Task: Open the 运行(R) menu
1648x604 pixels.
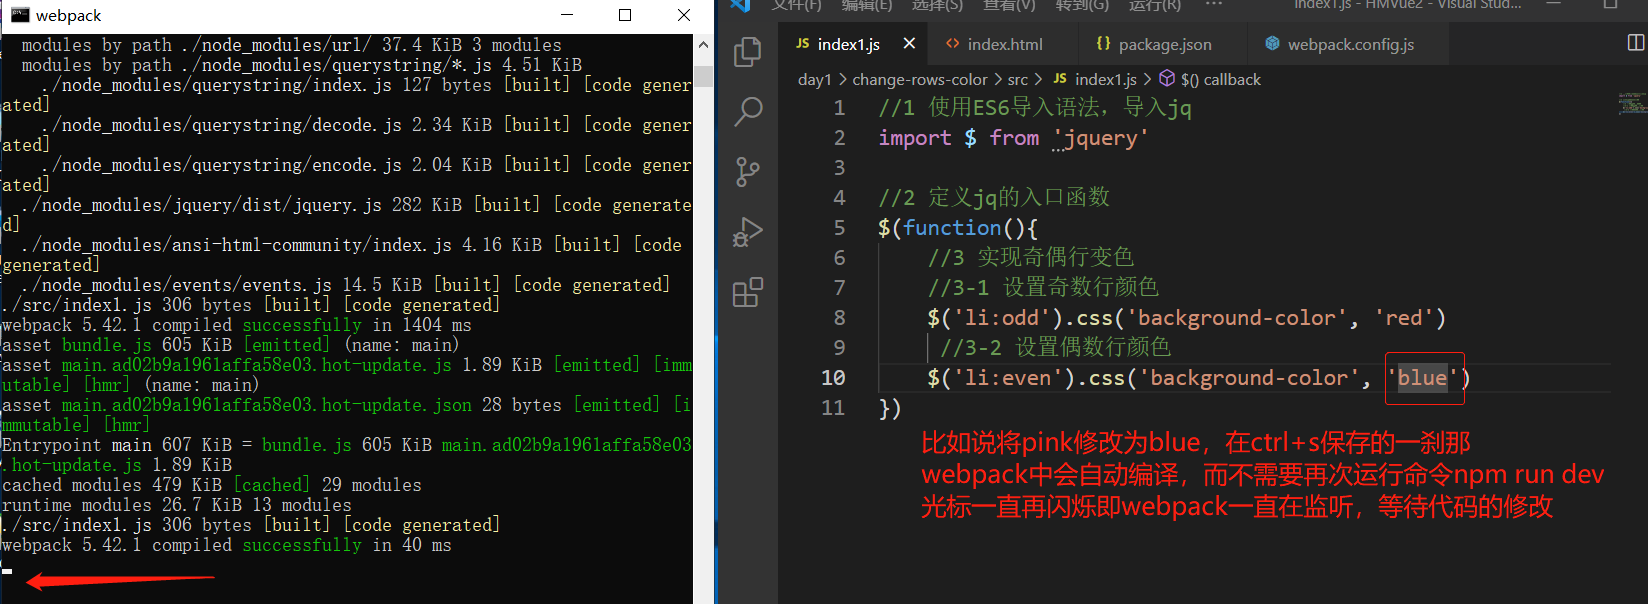Action: coord(1155,5)
